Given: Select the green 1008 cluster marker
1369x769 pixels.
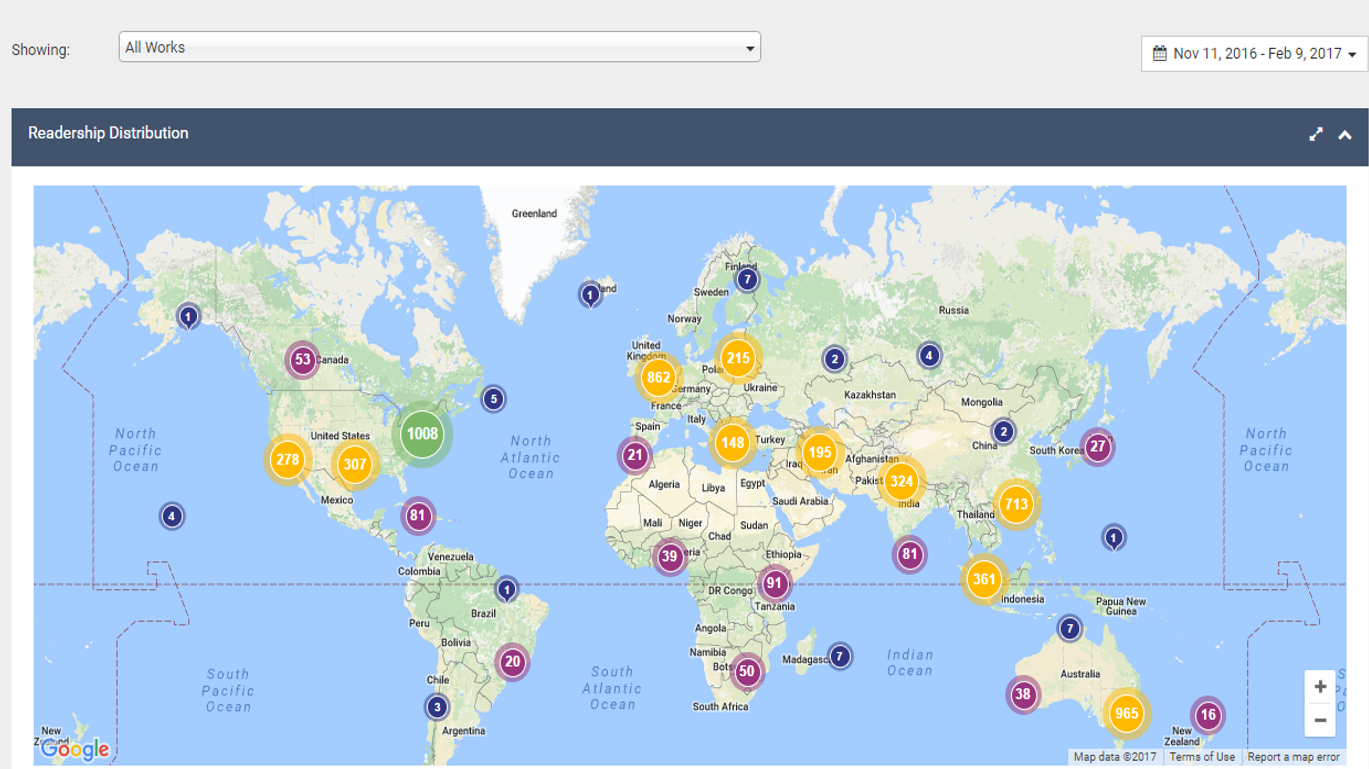Looking at the screenshot, I should pyautogui.click(x=422, y=434).
